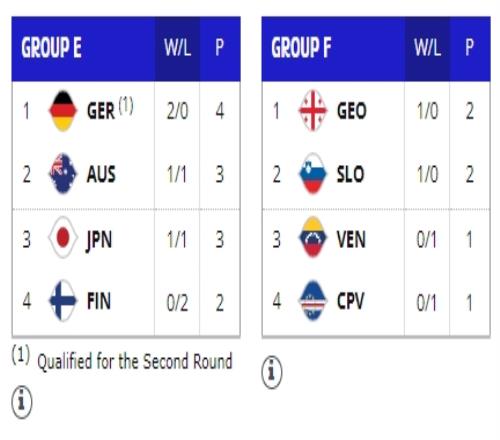Click the Georgia flag icon
This screenshot has height=440, width=500.
(x=313, y=111)
